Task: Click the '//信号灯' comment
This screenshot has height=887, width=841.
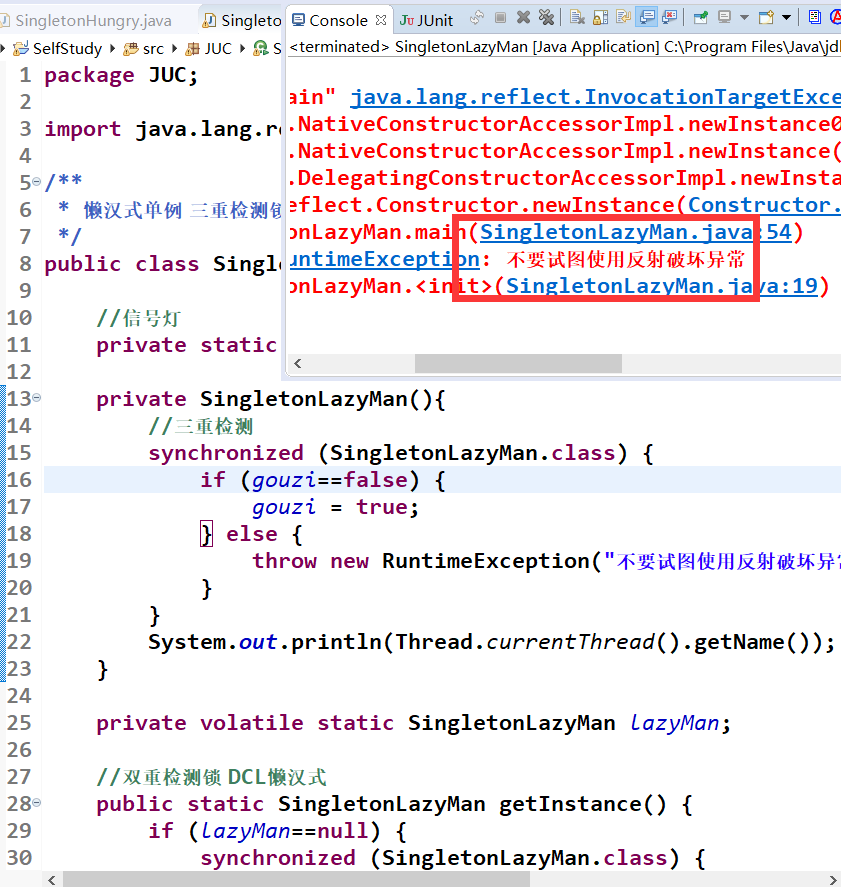Action: coord(138,318)
